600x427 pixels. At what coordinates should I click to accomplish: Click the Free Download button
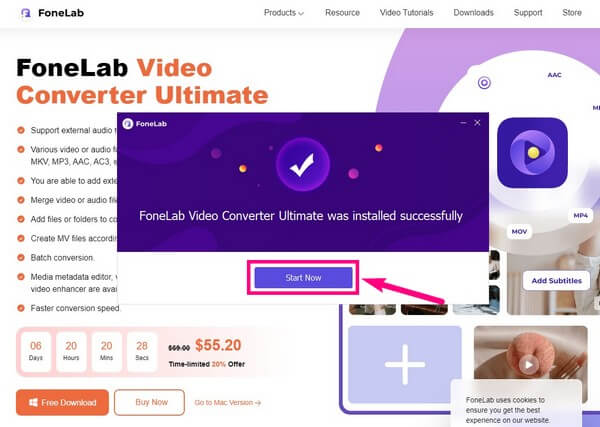tap(62, 402)
